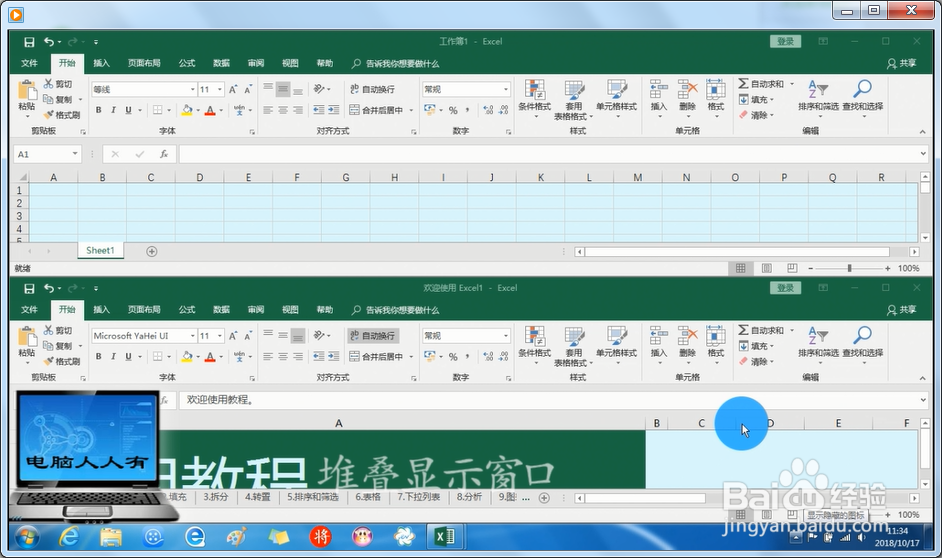Collapse ribbon arrow in top window
The width and height of the screenshot is (942, 558).
point(922,132)
